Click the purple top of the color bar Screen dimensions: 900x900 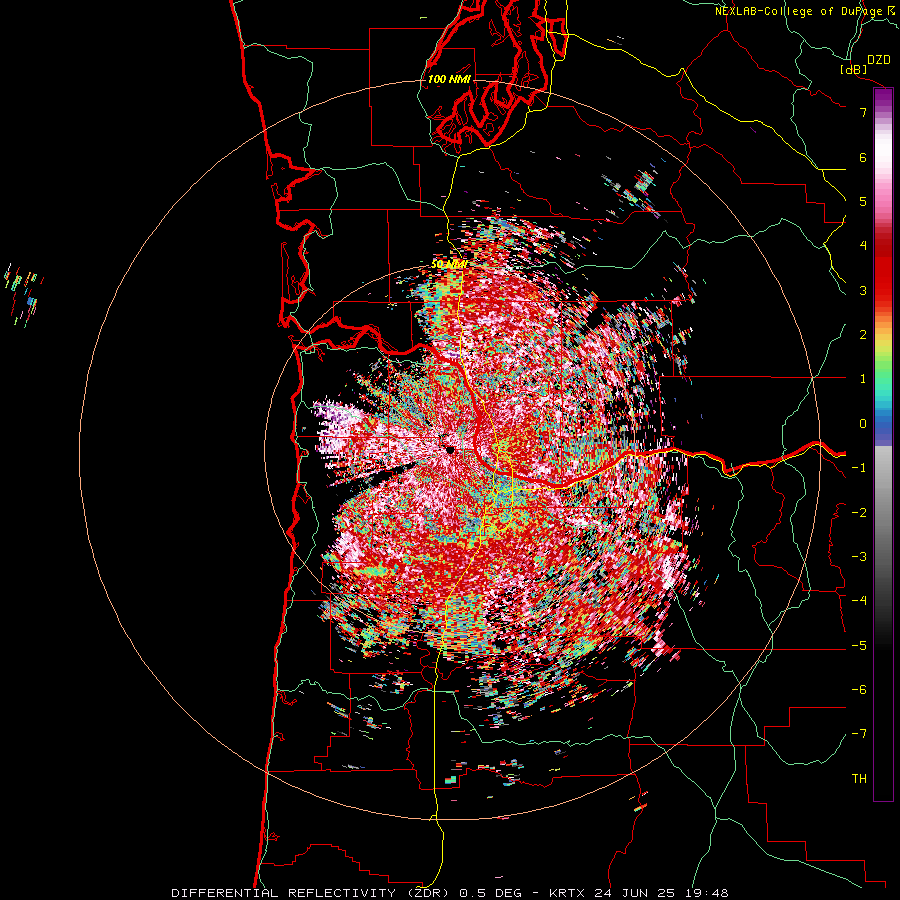tap(883, 99)
